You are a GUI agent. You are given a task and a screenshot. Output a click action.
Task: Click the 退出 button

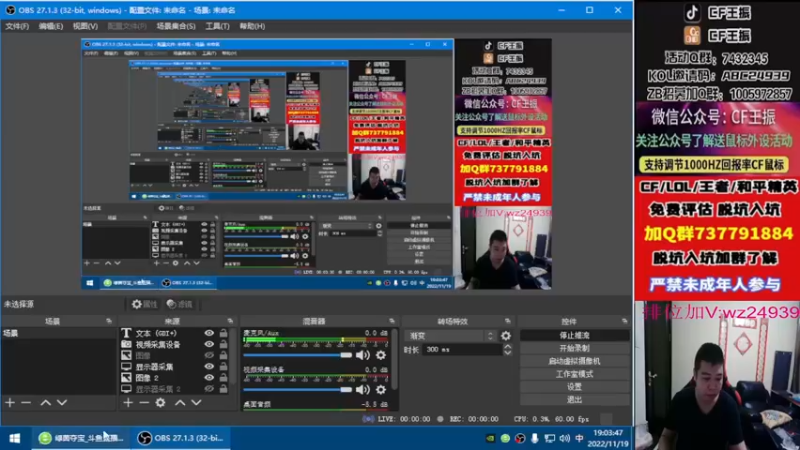click(x=574, y=399)
